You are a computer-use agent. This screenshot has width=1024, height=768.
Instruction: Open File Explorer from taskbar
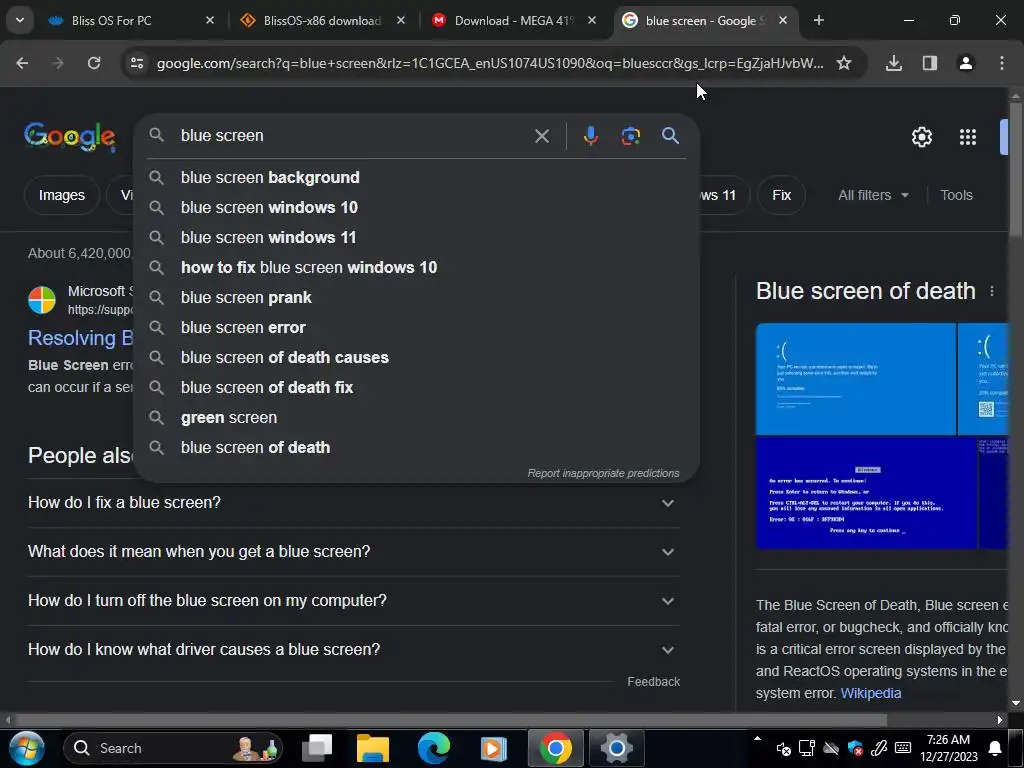point(373,748)
